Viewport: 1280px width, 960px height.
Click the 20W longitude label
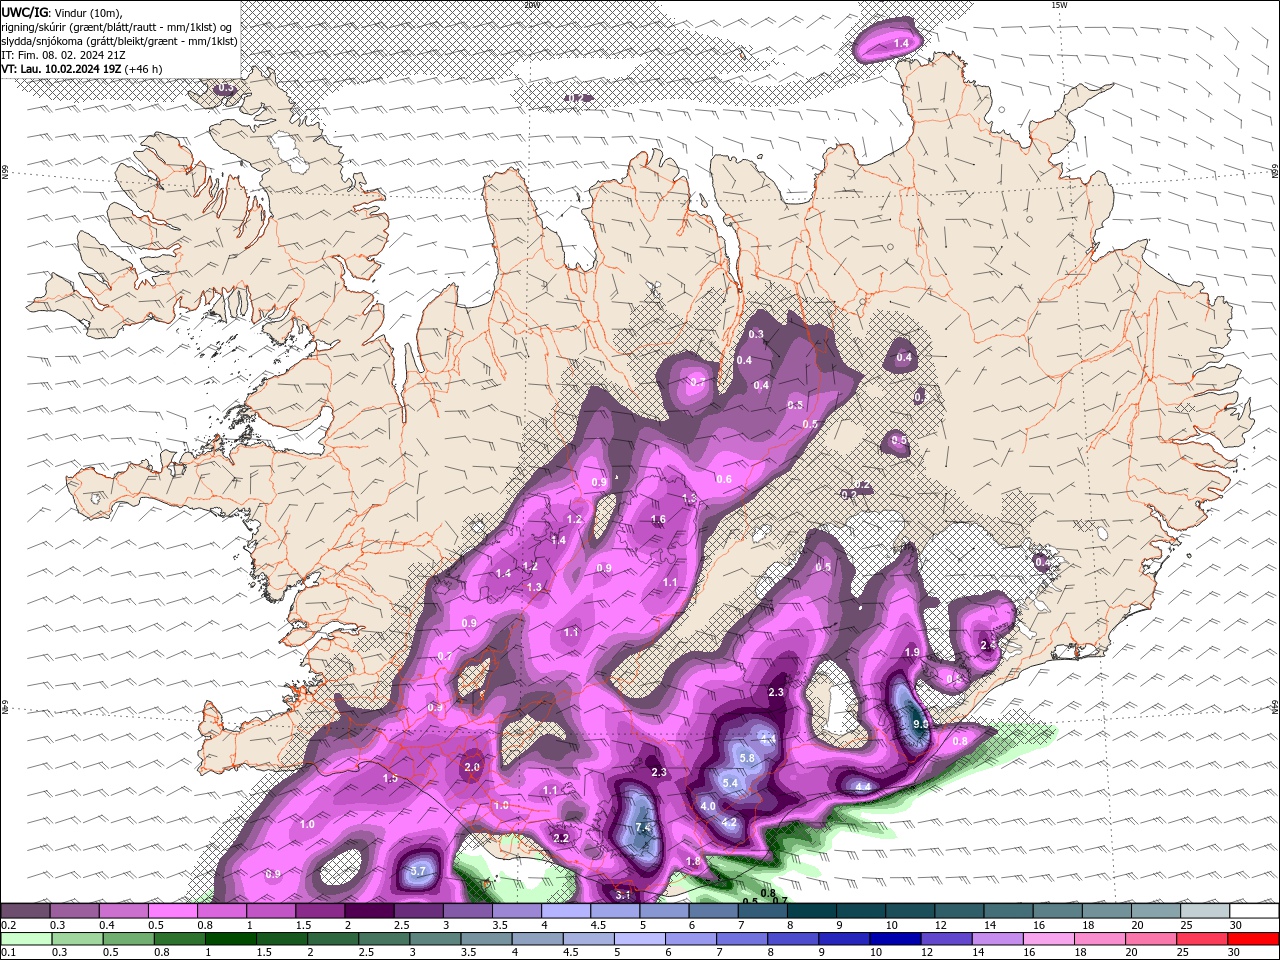(x=531, y=5)
